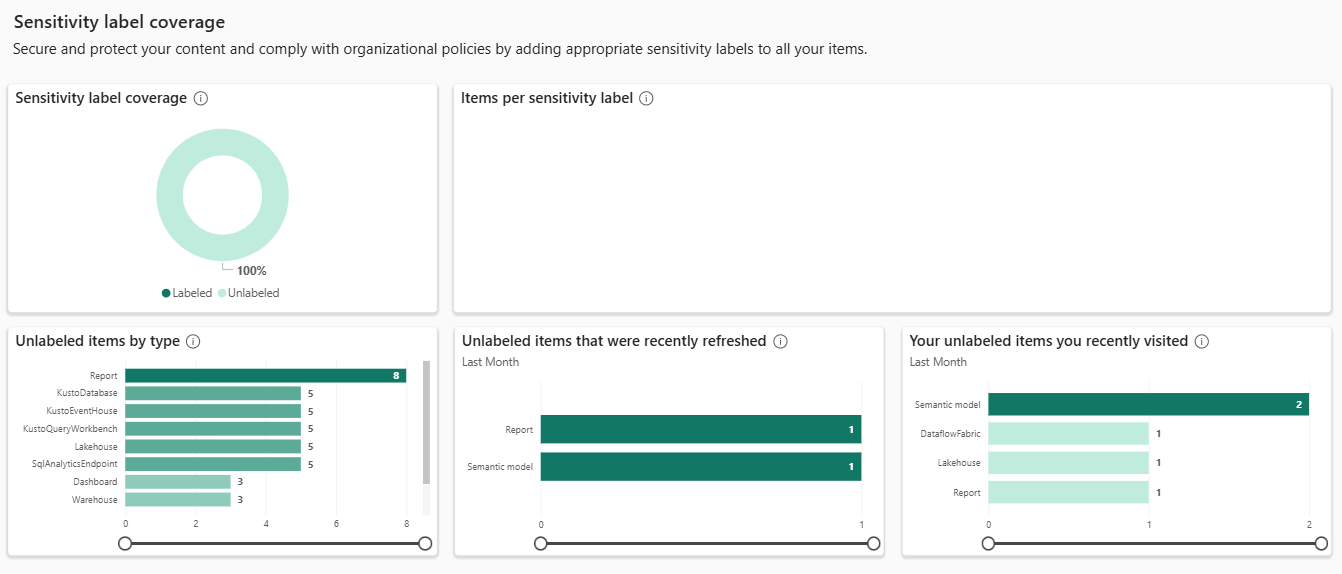The height and width of the screenshot is (574, 1342).
Task: Select the KustoDatabase bar
Action: 212,393
